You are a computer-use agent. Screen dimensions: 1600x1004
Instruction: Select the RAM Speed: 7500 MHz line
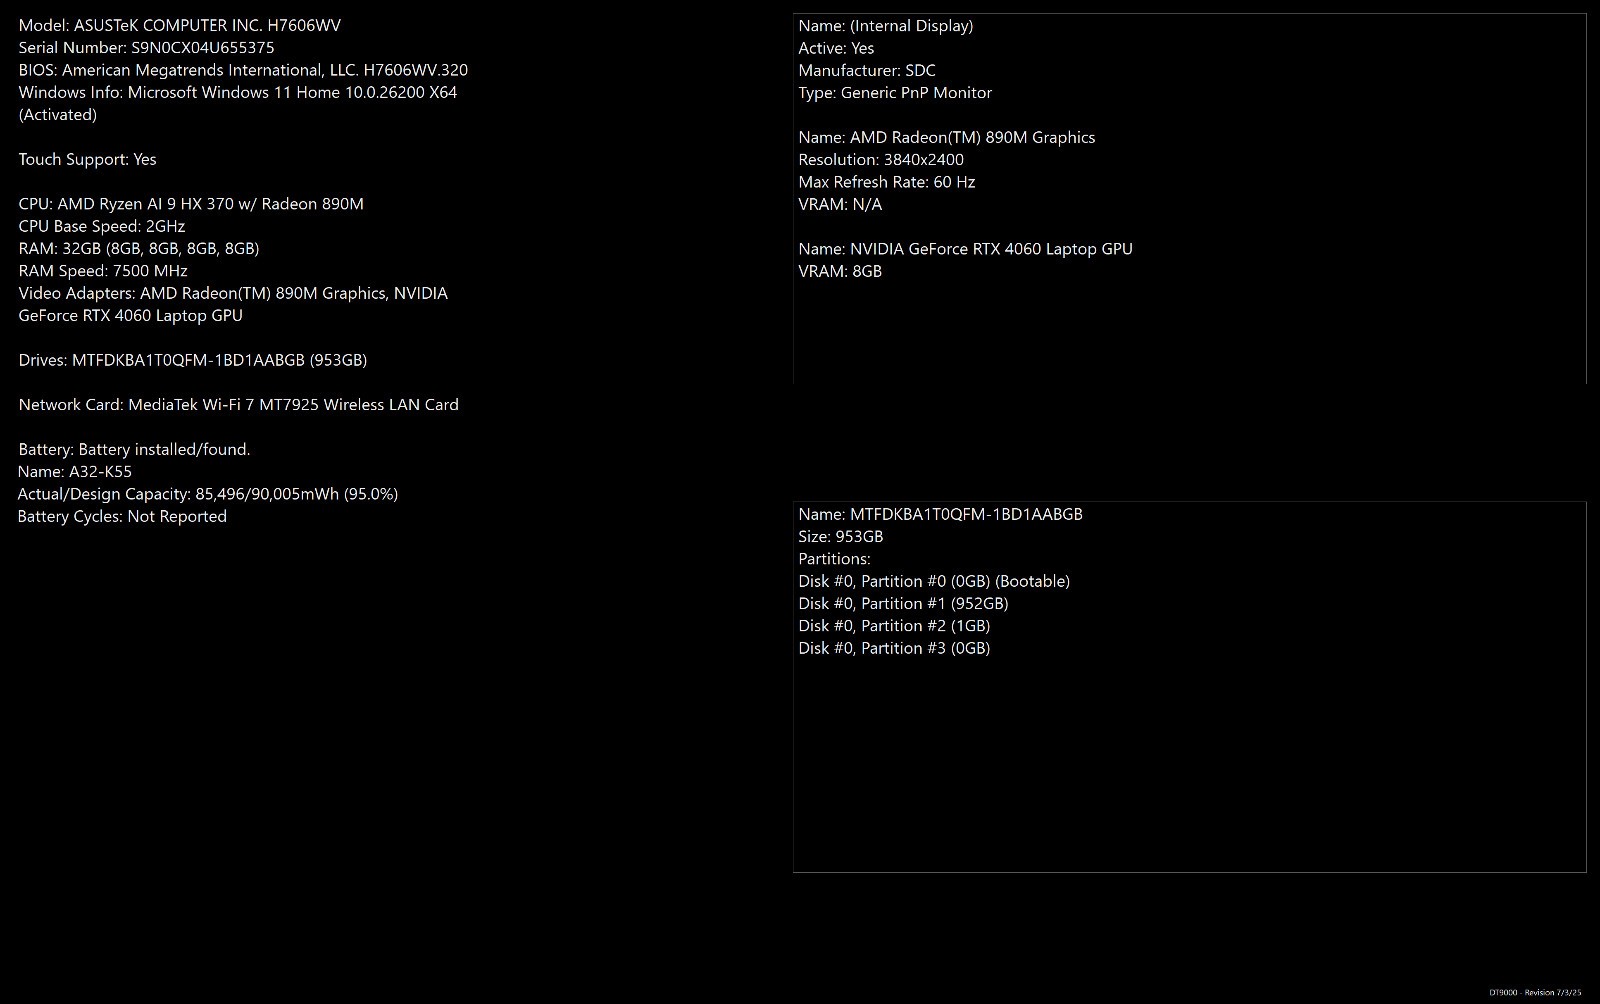(x=103, y=271)
